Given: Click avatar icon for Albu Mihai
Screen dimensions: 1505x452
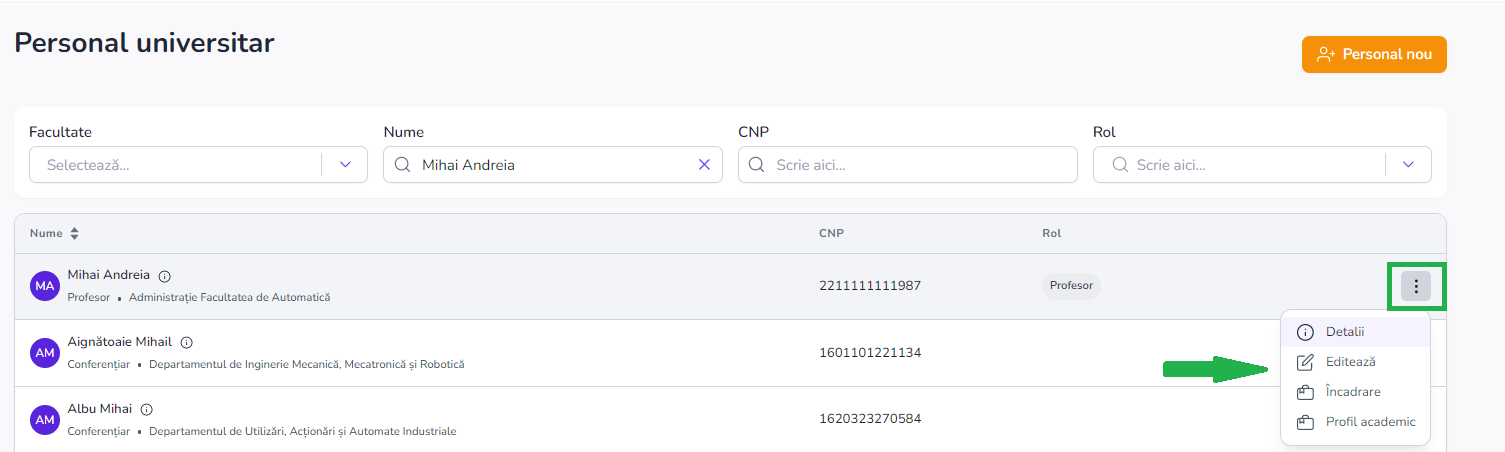Looking at the screenshot, I should click(x=45, y=420).
